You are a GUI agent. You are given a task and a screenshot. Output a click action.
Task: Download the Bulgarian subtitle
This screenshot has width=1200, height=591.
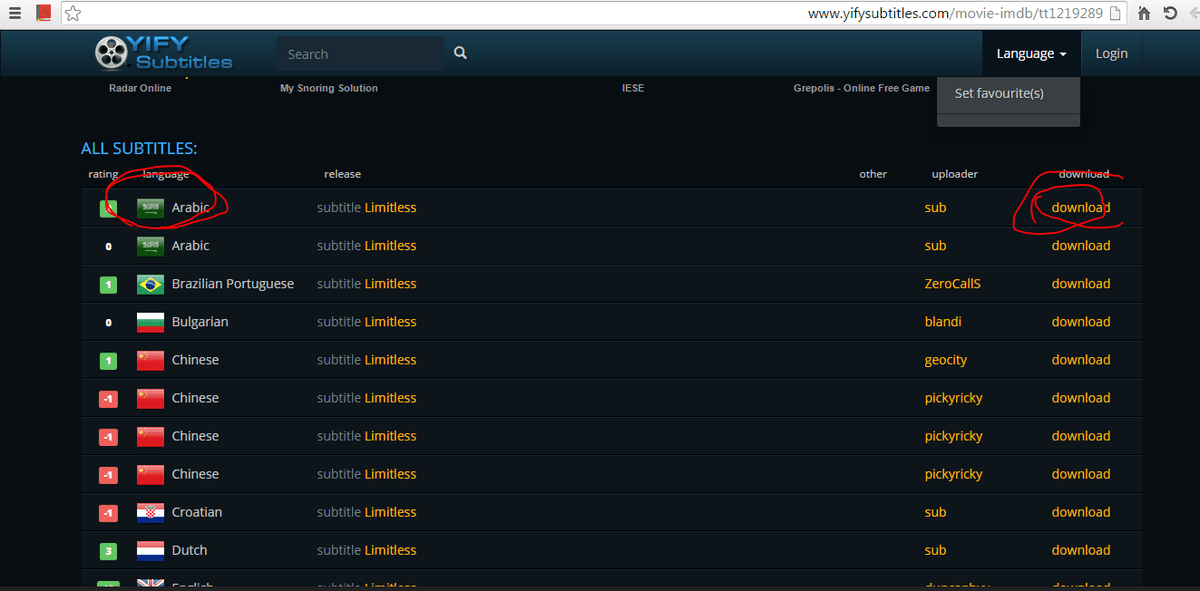1080,322
